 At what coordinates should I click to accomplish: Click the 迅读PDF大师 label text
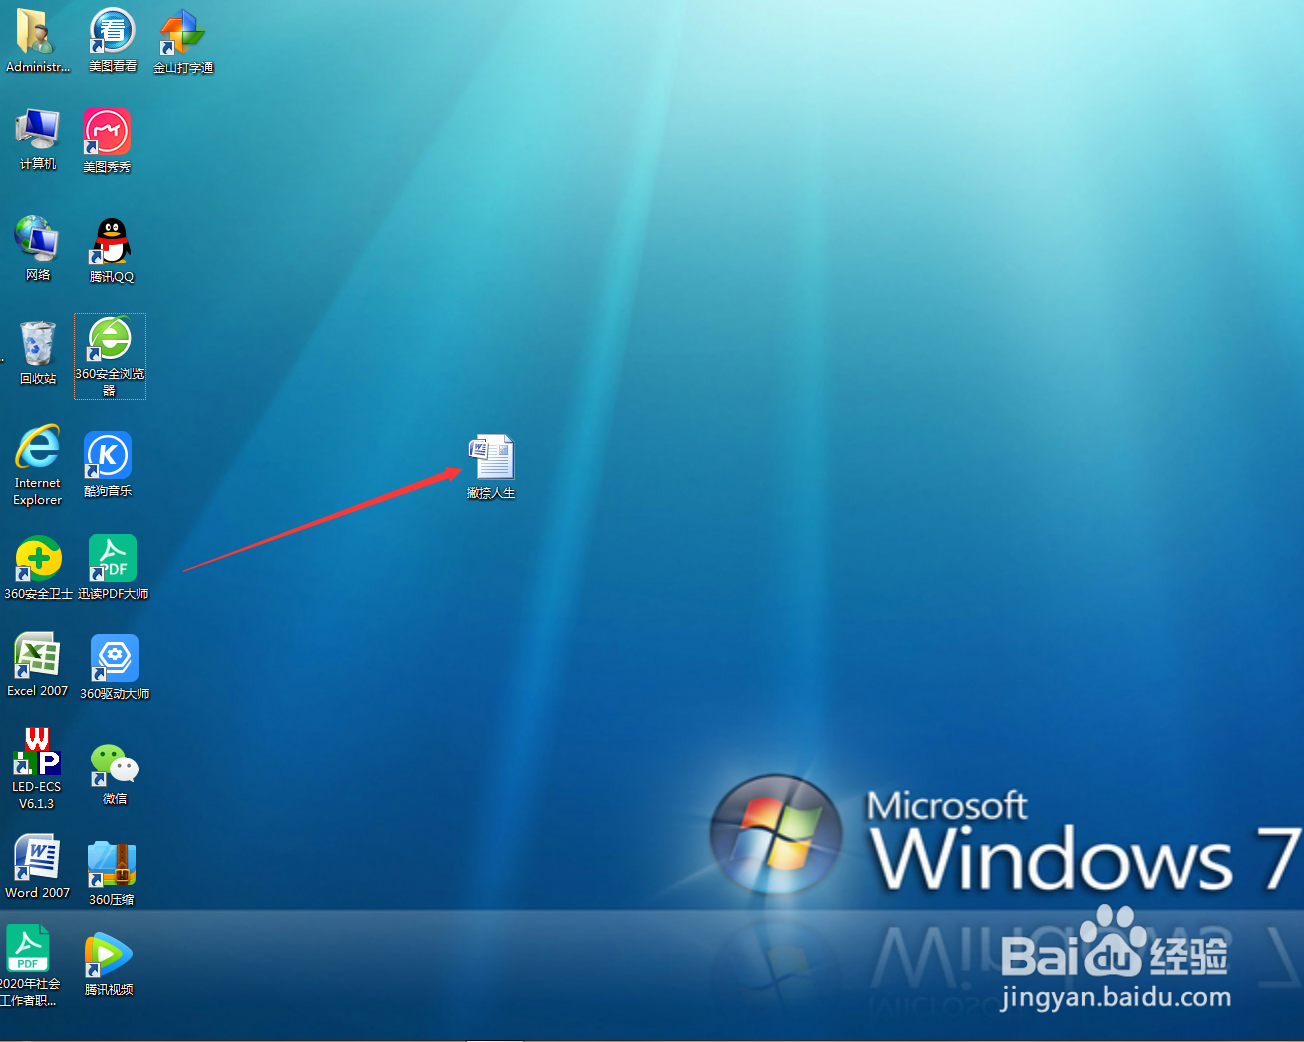click(x=113, y=594)
